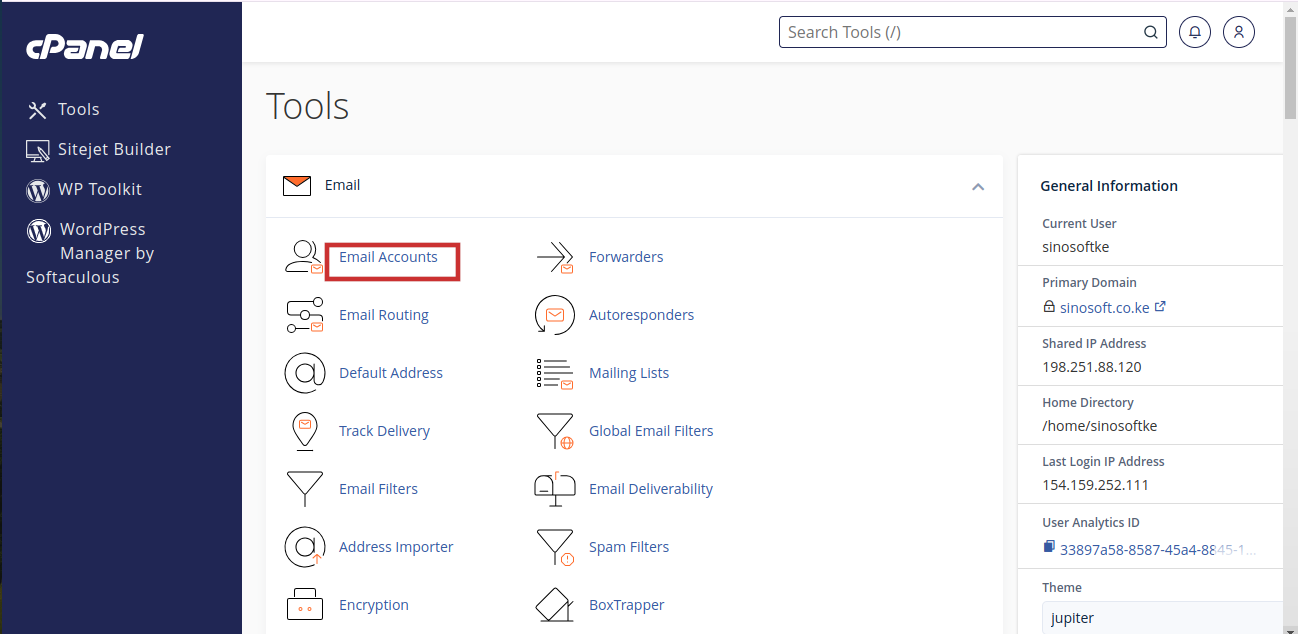Image resolution: width=1298 pixels, height=634 pixels.
Task: Select Tools in the sidebar
Action: 78,110
